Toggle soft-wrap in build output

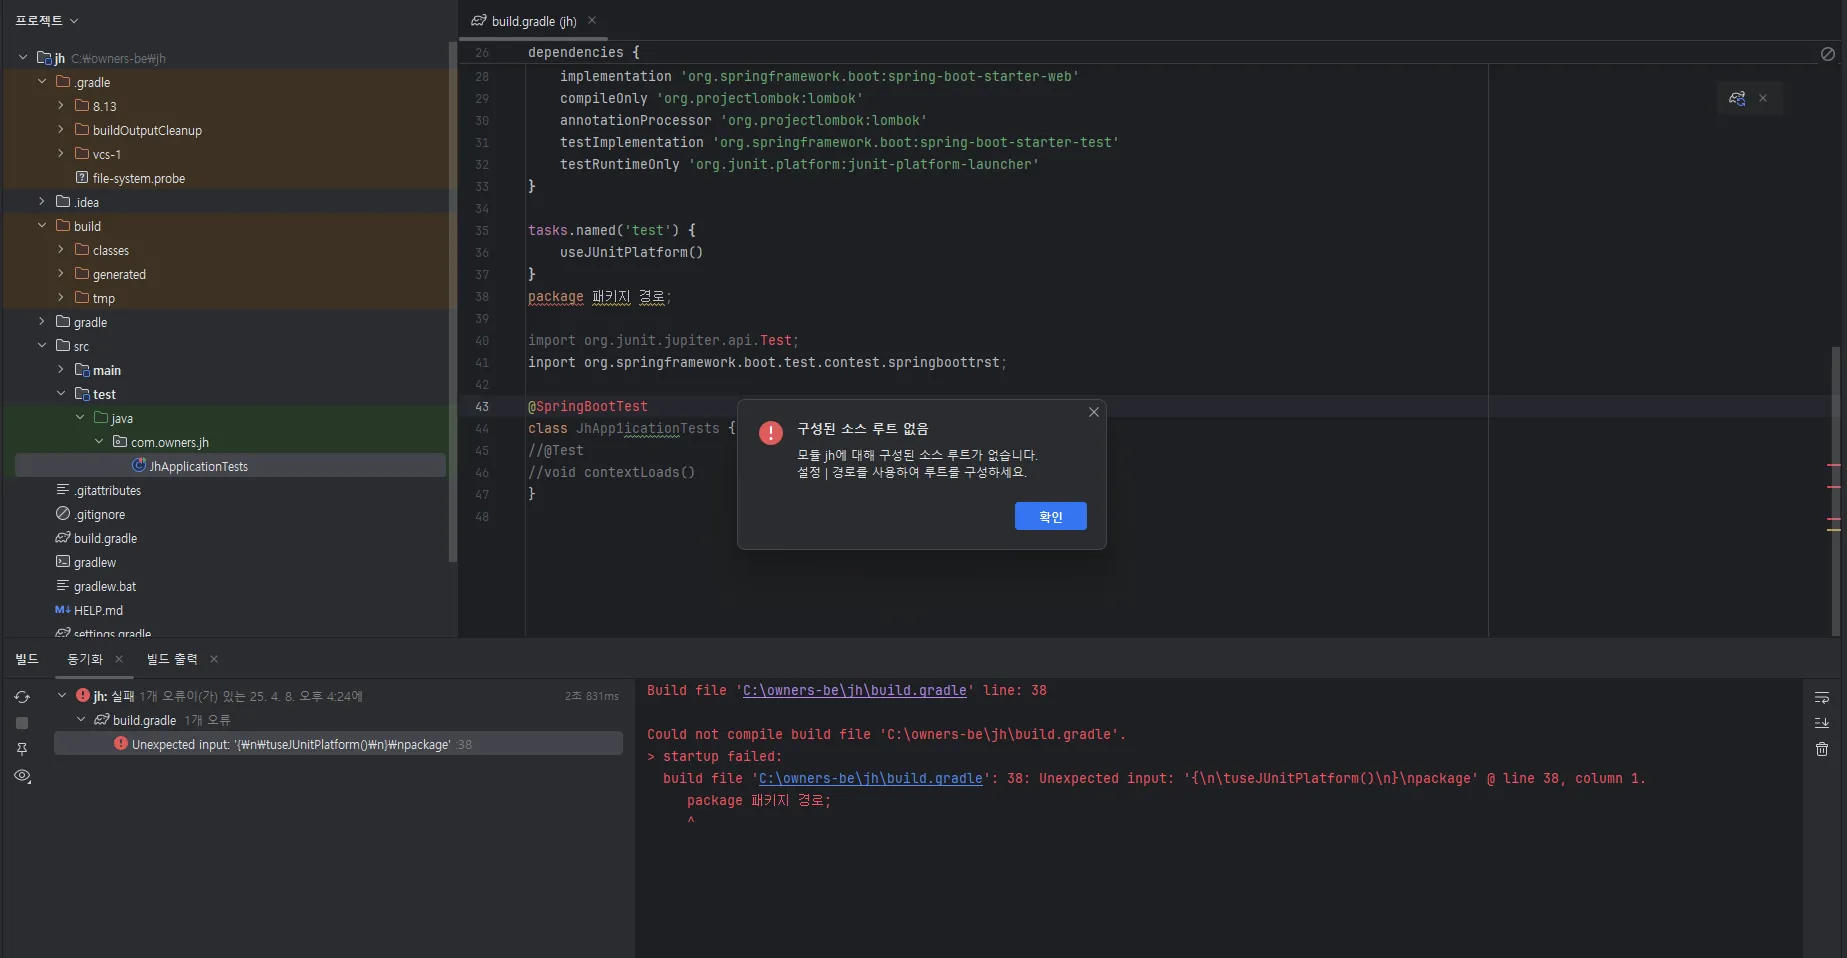(1822, 697)
